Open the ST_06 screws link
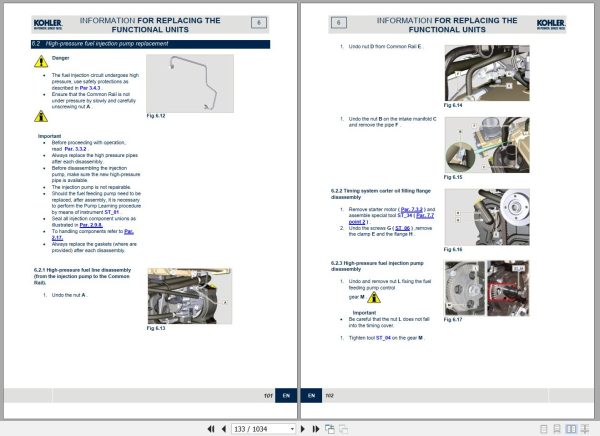The height and width of the screenshot is (436, 600). click(x=403, y=228)
